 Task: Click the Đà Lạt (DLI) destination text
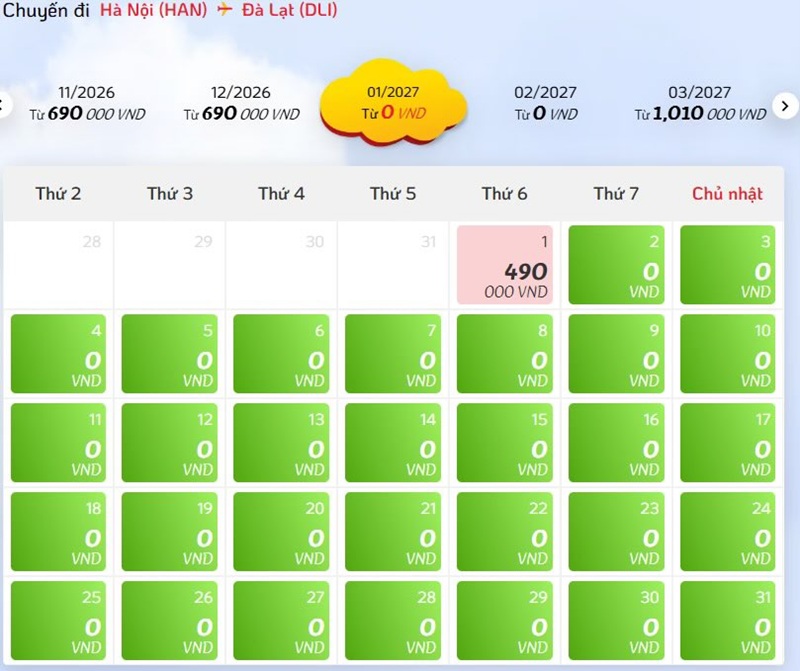click(x=289, y=10)
